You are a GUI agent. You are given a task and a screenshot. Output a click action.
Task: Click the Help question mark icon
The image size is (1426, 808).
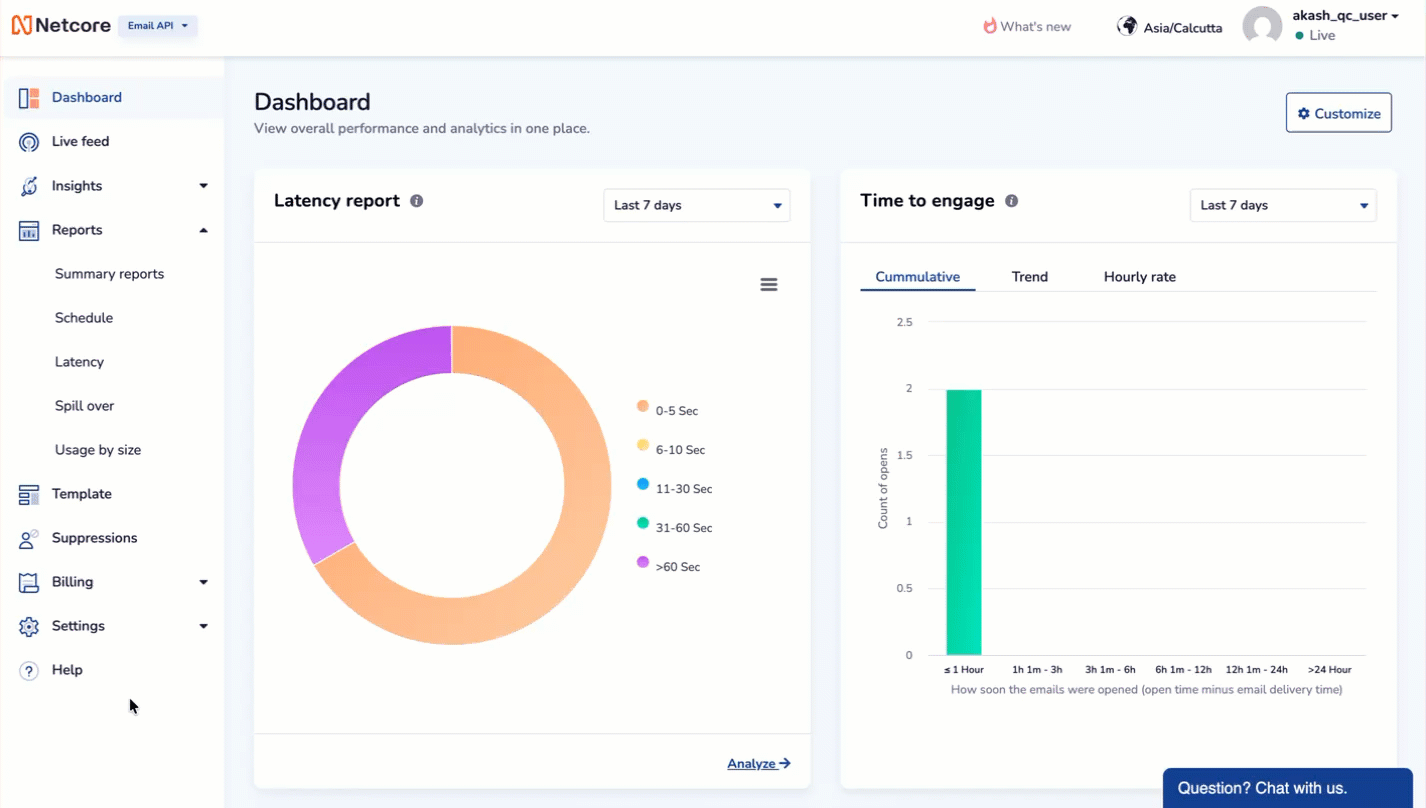click(28, 669)
